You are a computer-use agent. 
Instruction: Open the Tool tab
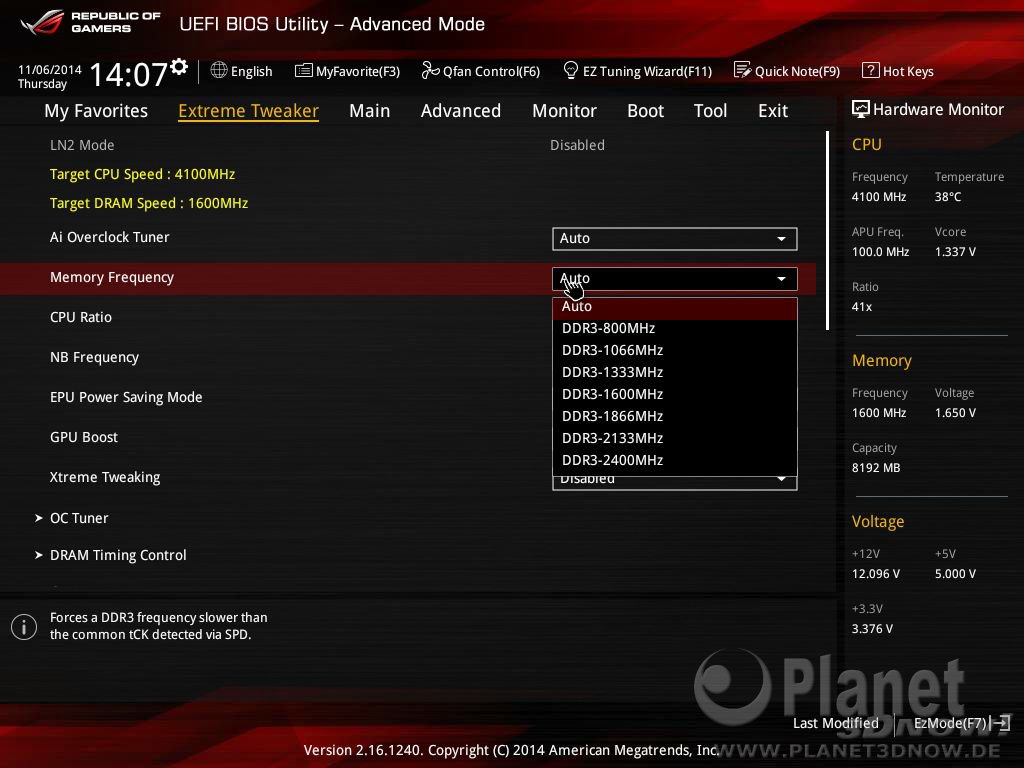pyautogui.click(x=711, y=111)
